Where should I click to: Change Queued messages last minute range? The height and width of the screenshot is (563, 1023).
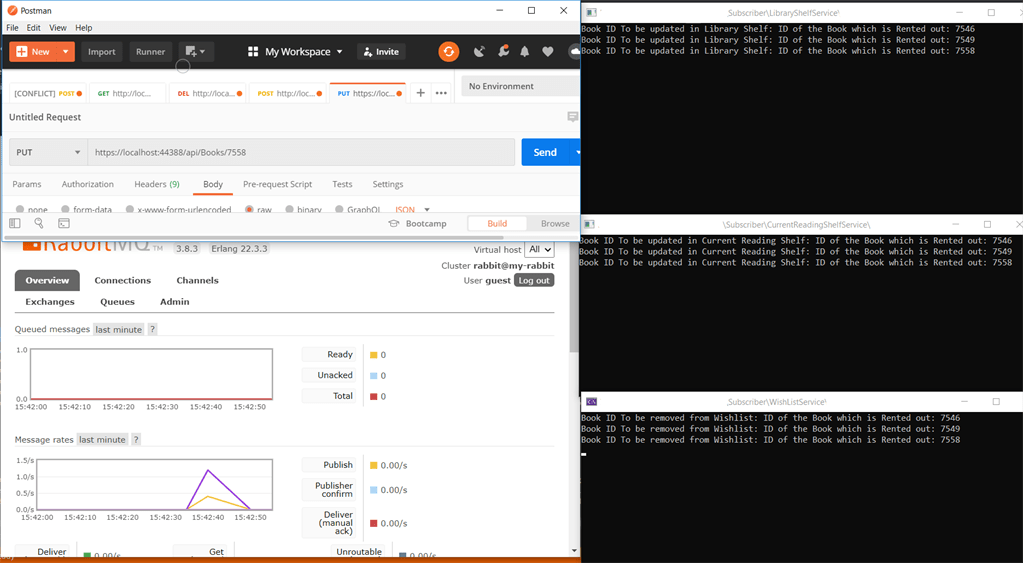coord(118,329)
